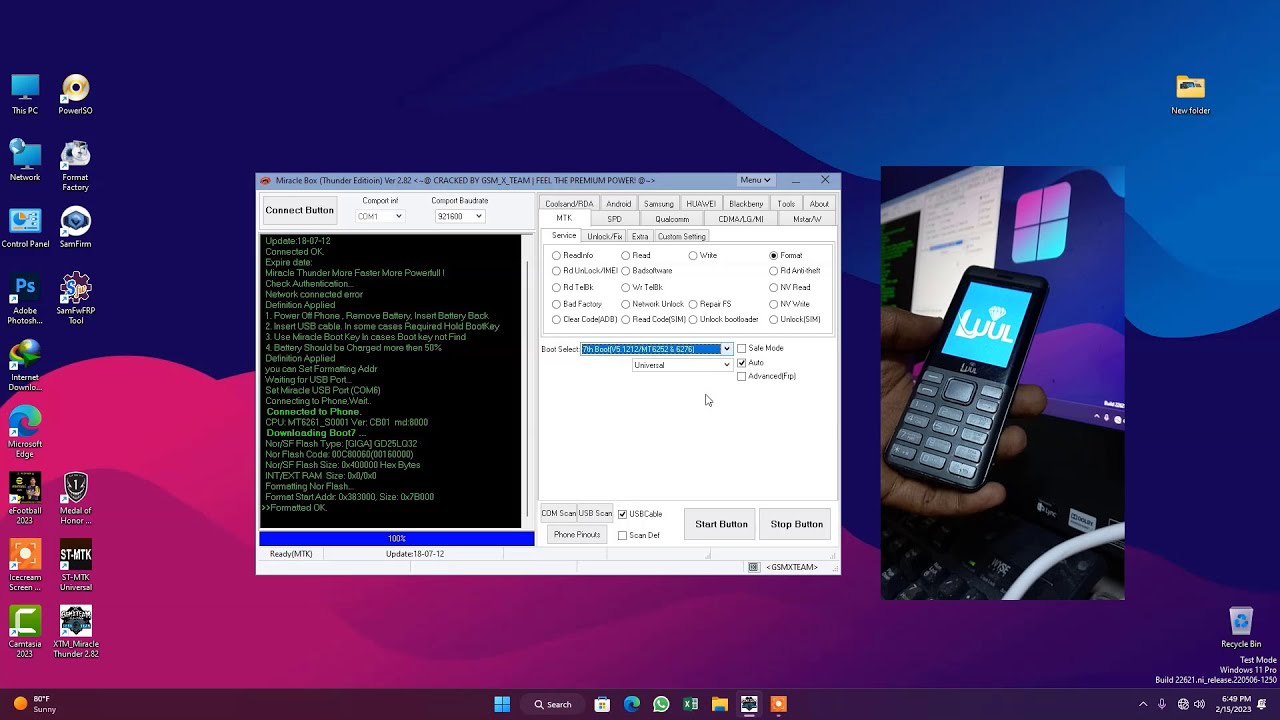Image resolution: width=1280 pixels, height=720 pixels.
Task: Click the 100% progress bar
Action: 397,539
